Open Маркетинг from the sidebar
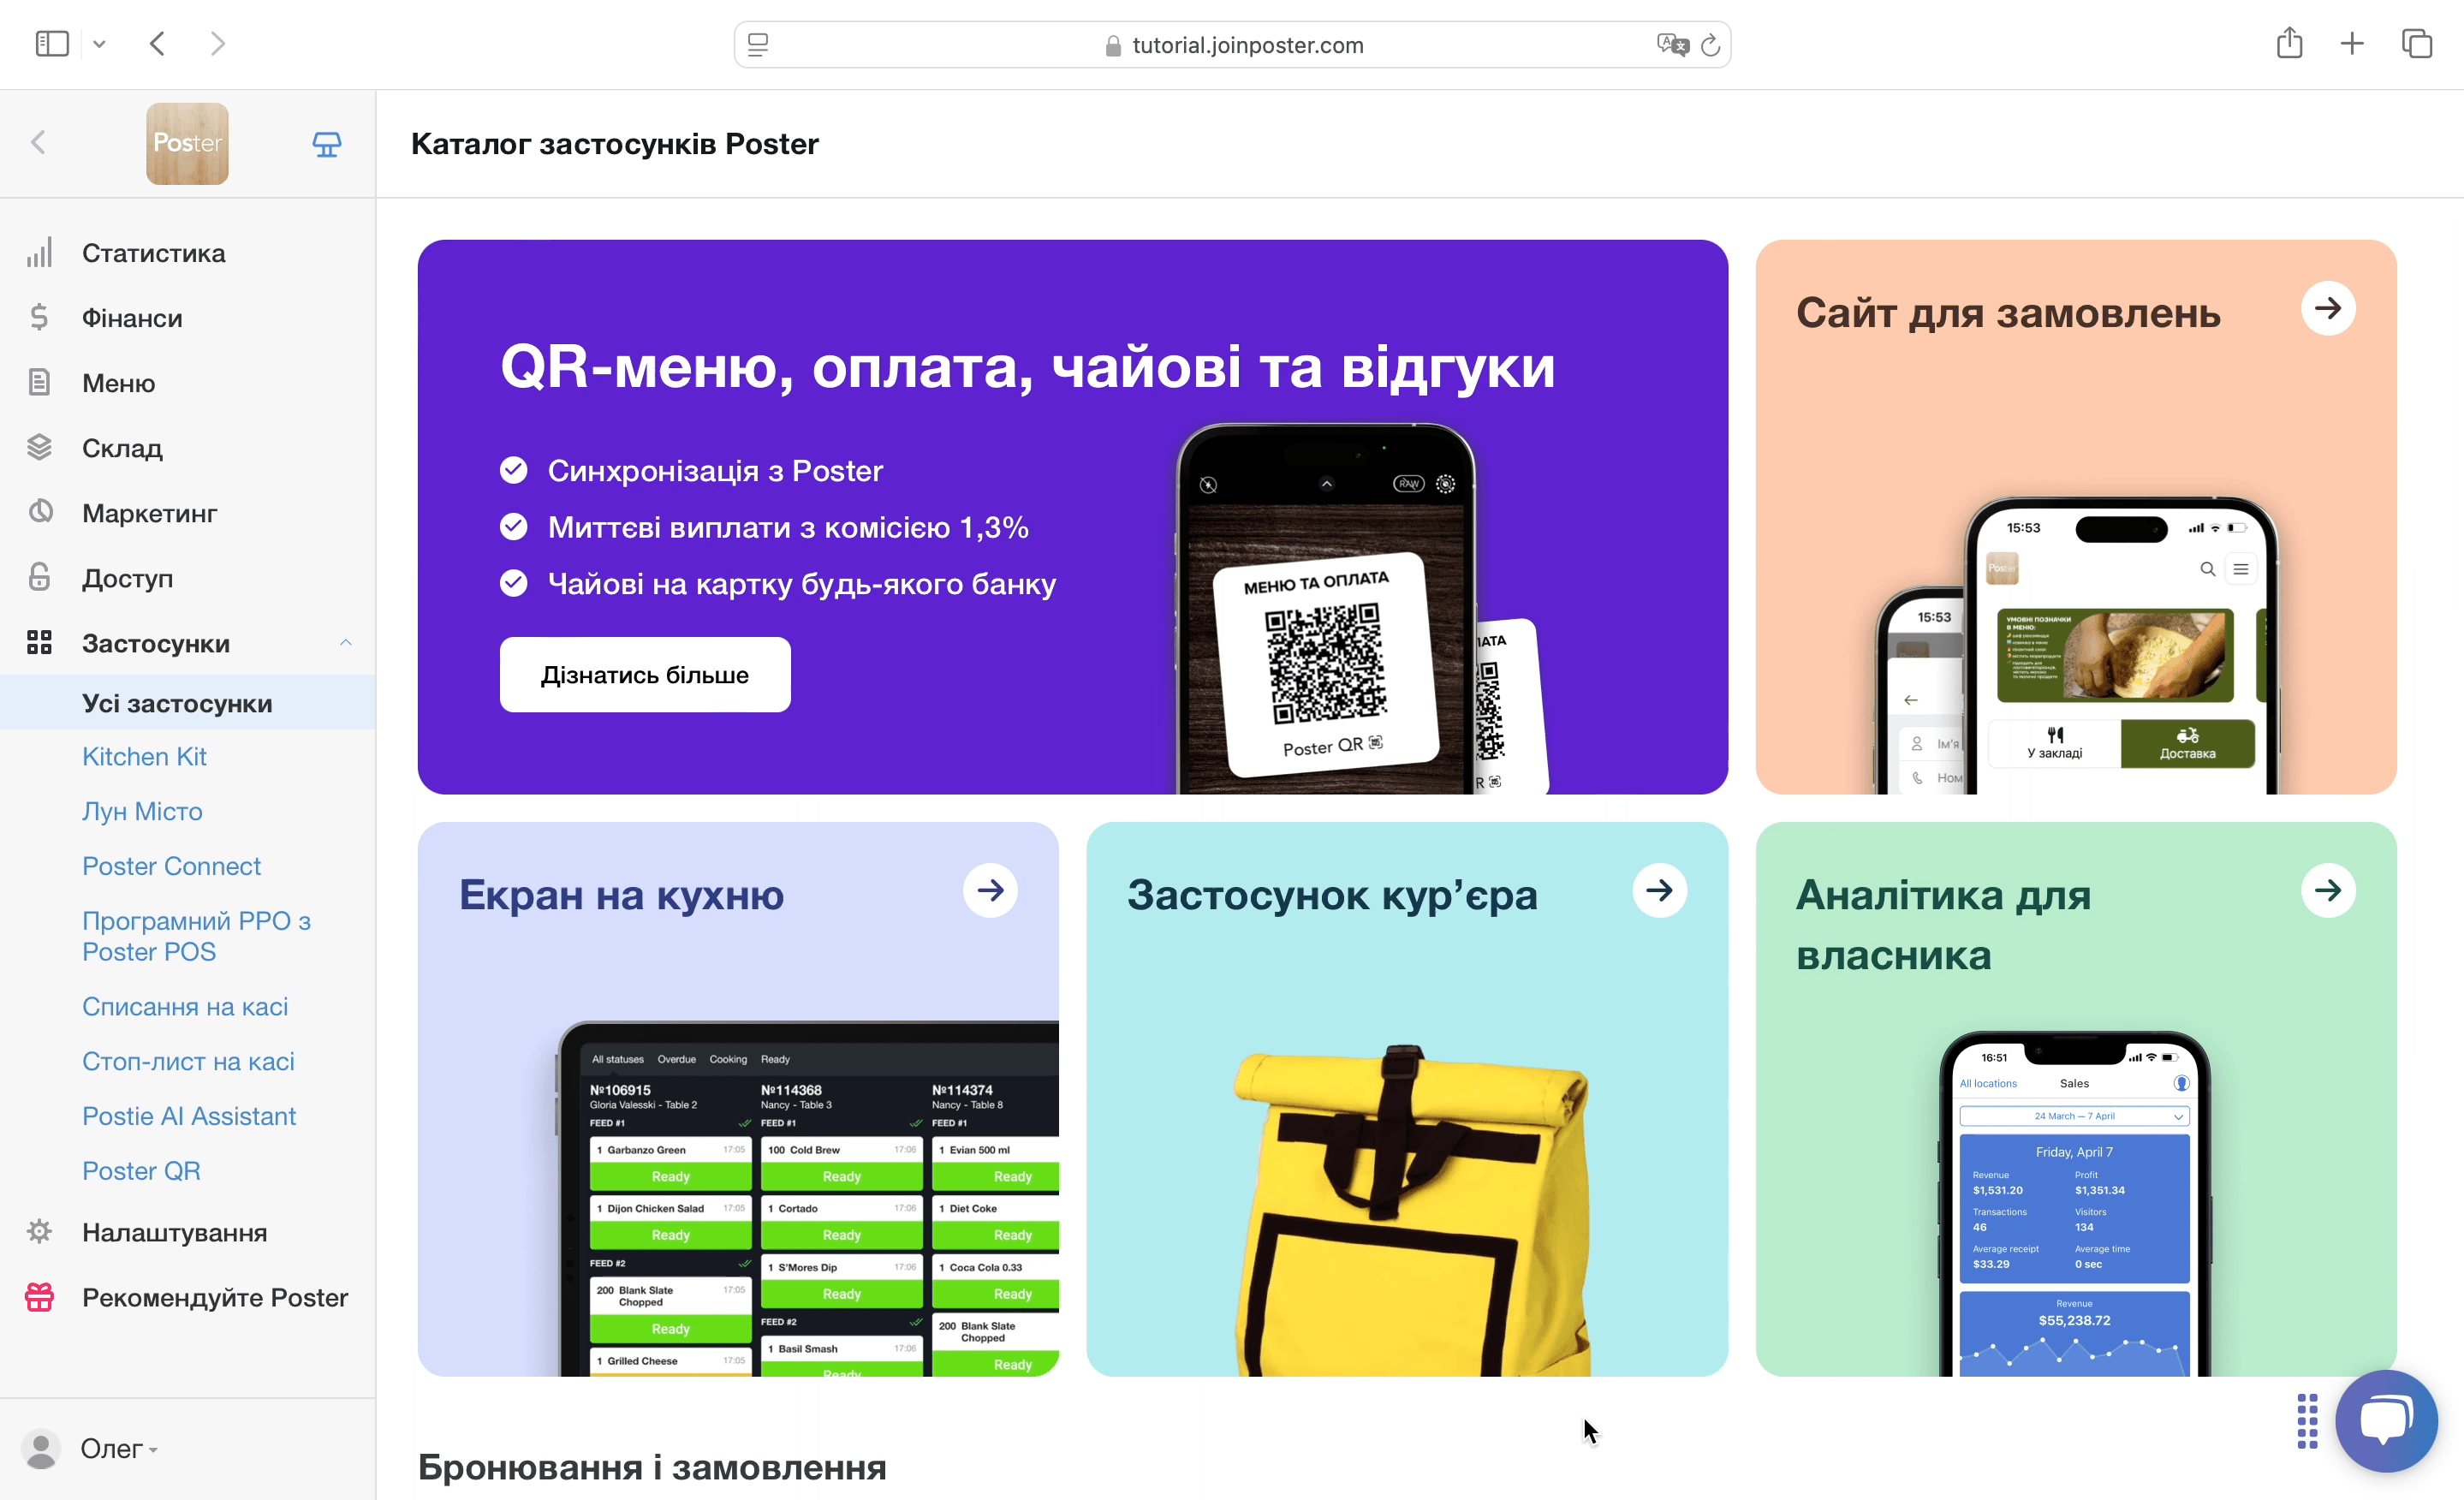Image resolution: width=2464 pixels, height=1500 pixels. tap(149, 513)
